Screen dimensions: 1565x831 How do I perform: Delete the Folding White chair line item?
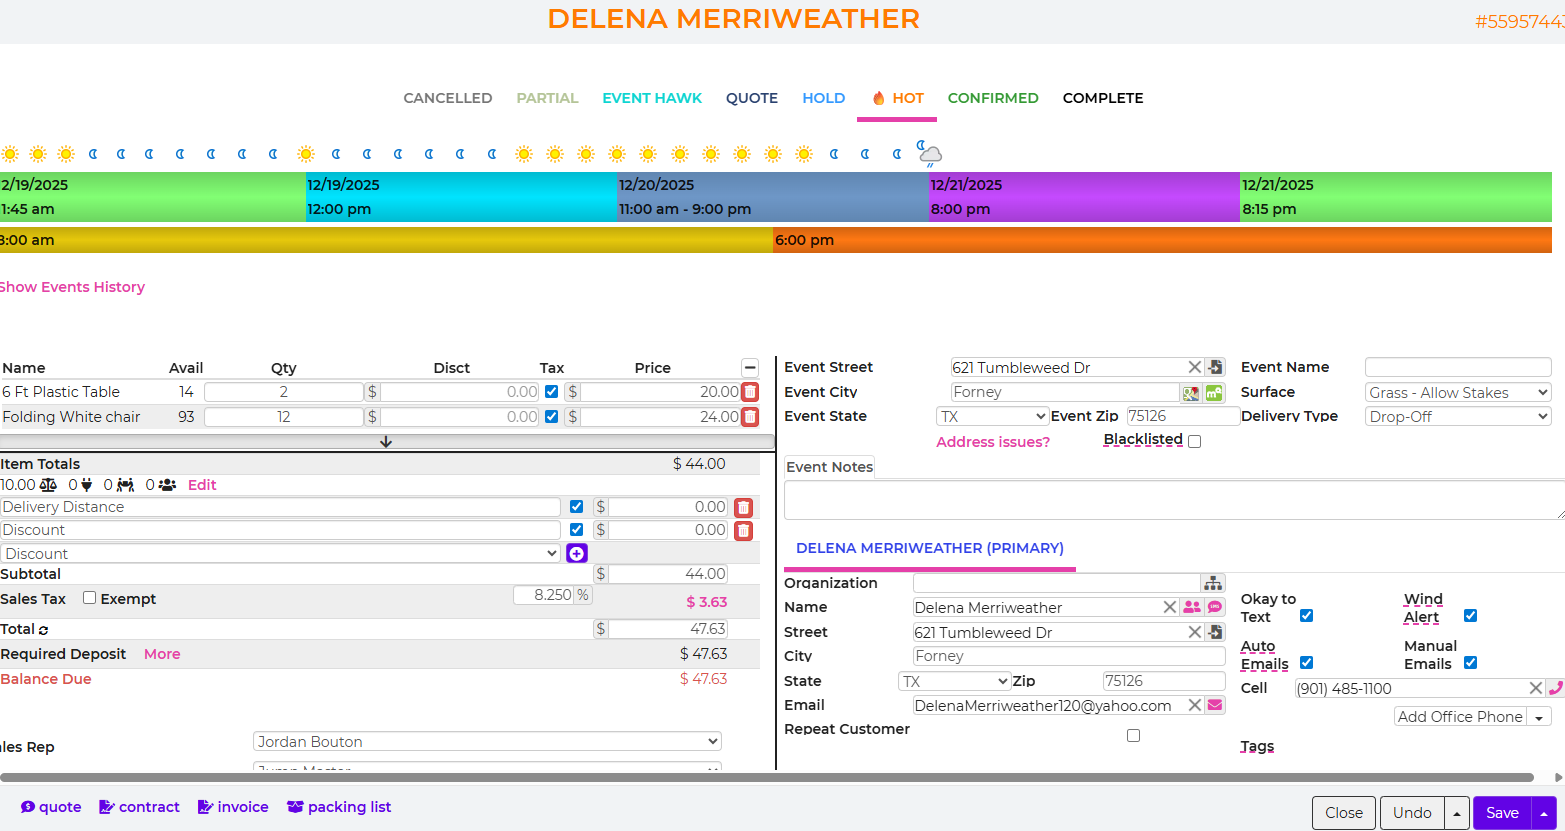point(750,417)
